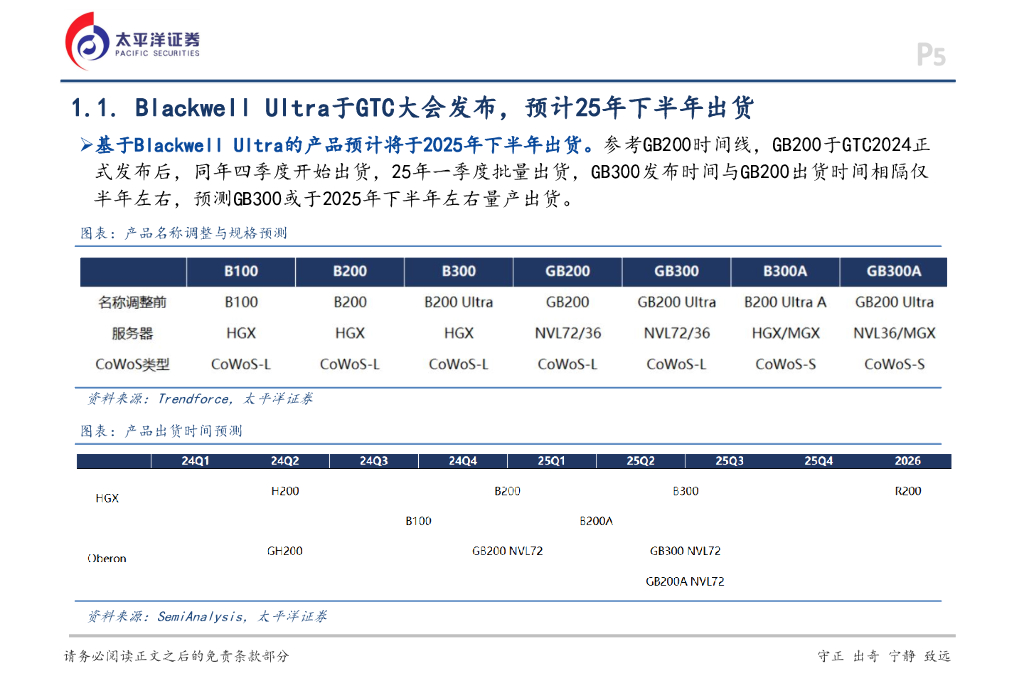Click the GH200 timeline entry
The width and height of the screenshot is (1024, 686).
(285, 551)
